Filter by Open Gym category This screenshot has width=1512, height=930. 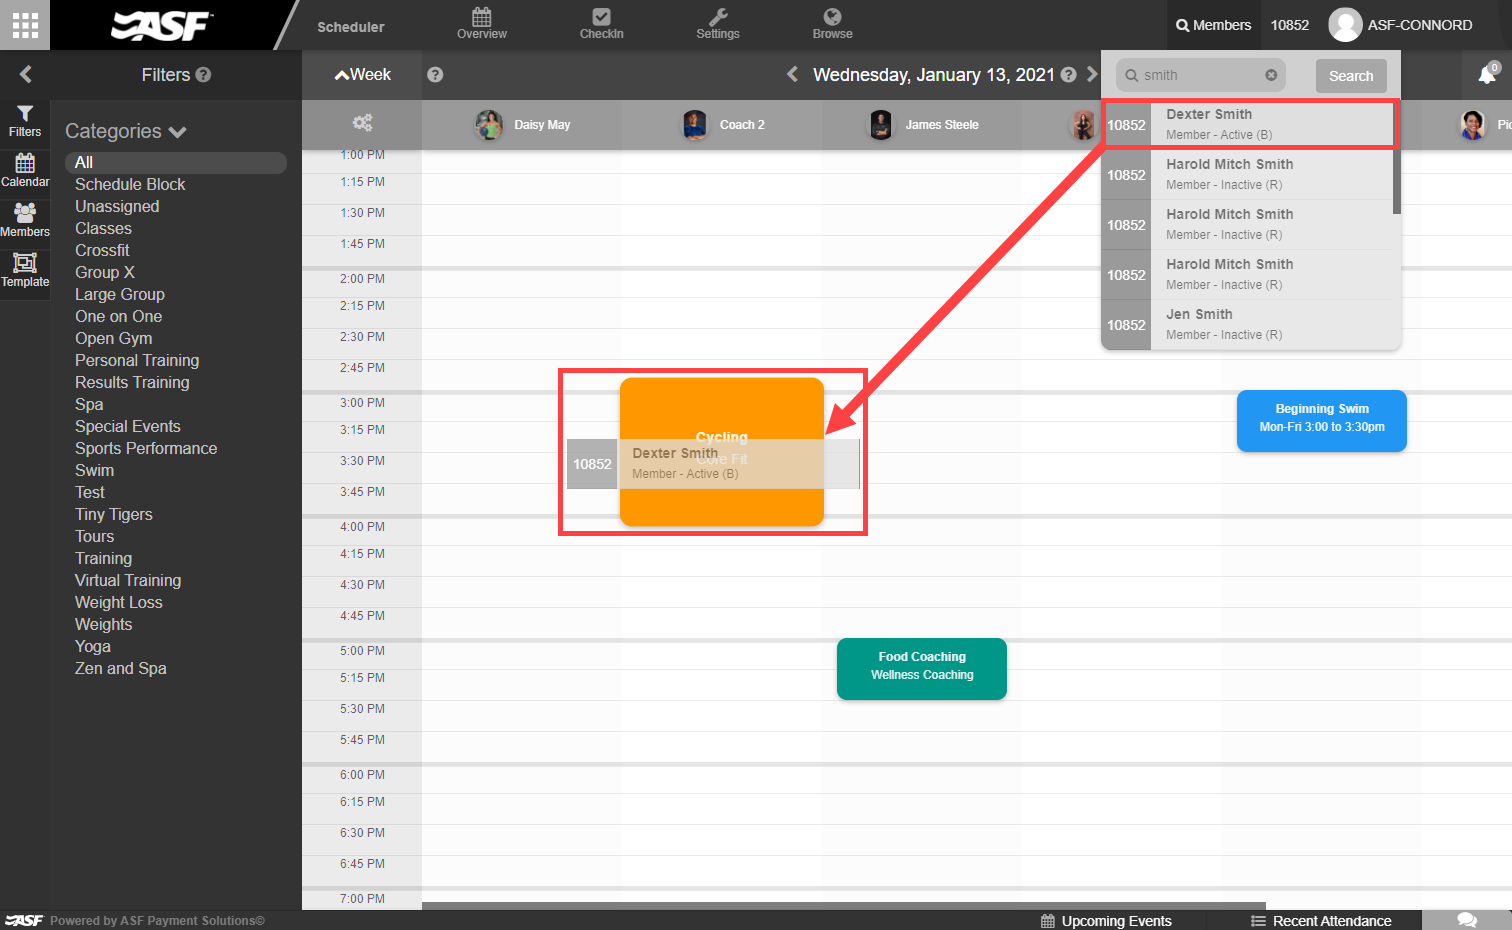(113, 338)
